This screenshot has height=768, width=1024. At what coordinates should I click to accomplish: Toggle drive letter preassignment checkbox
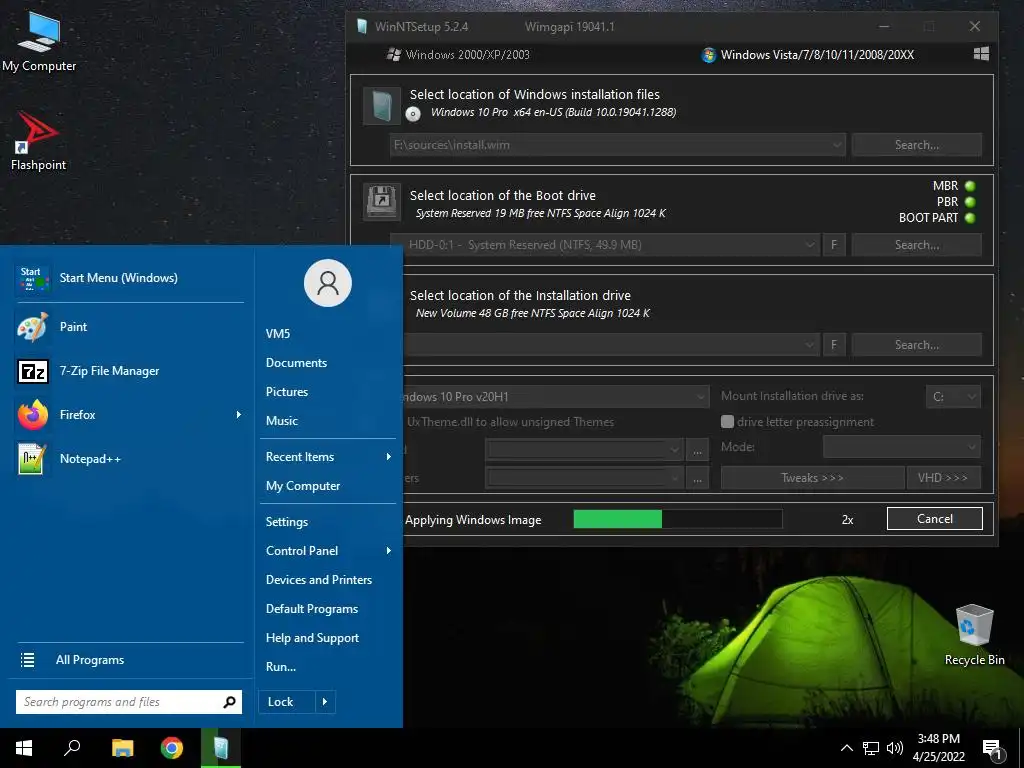(x=727, y=422)
